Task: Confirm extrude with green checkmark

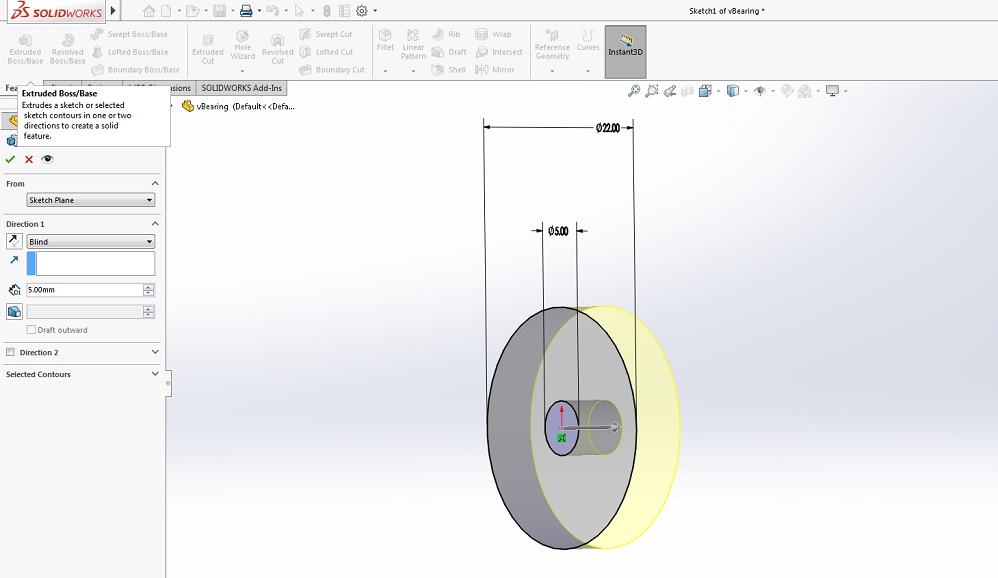Action: (x=10, y=159)
